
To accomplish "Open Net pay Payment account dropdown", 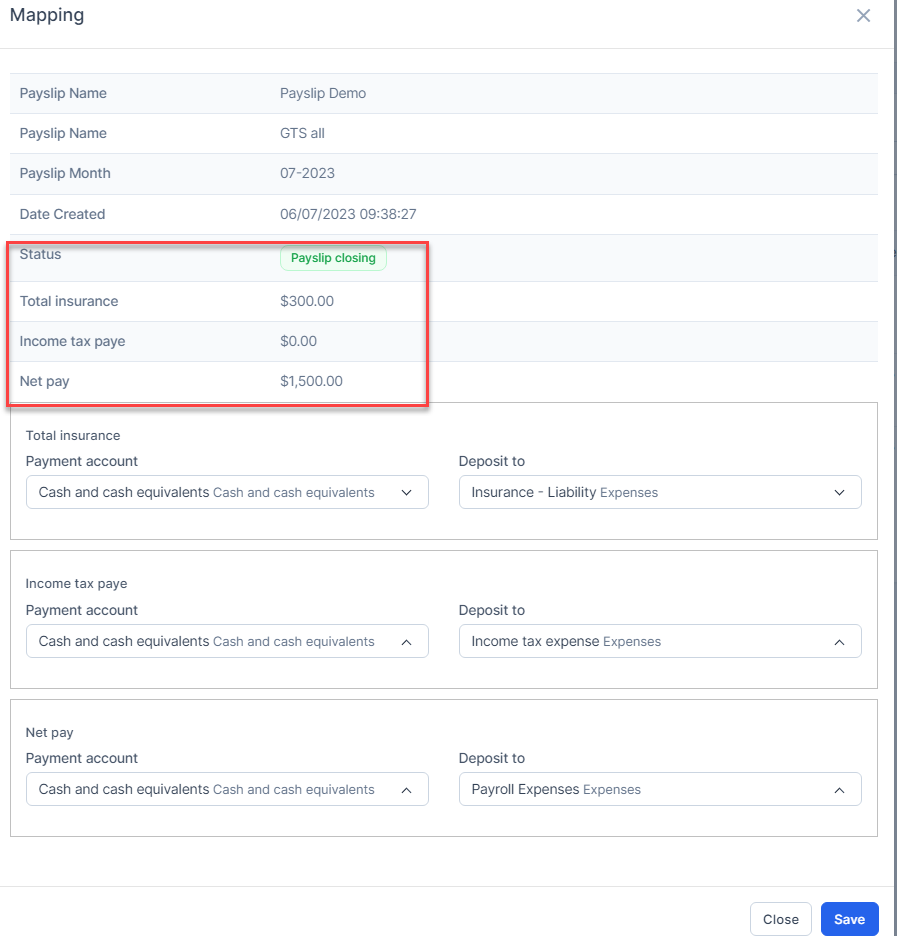I will point(227,789).
